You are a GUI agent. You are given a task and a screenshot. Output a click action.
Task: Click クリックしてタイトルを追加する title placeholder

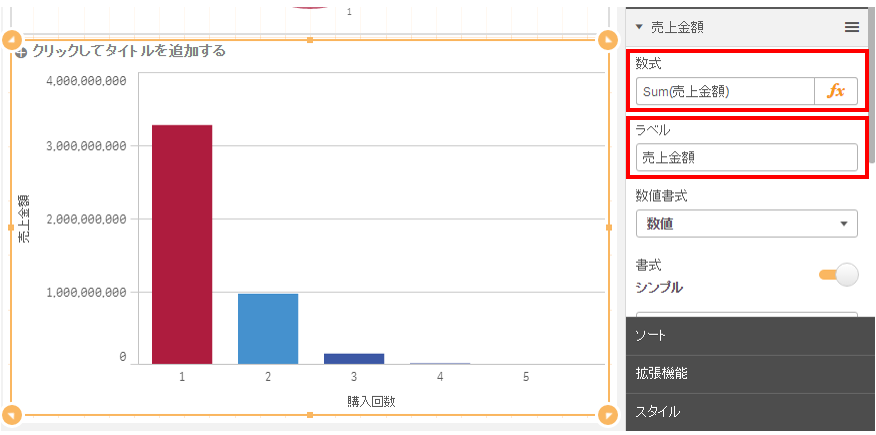129,51
